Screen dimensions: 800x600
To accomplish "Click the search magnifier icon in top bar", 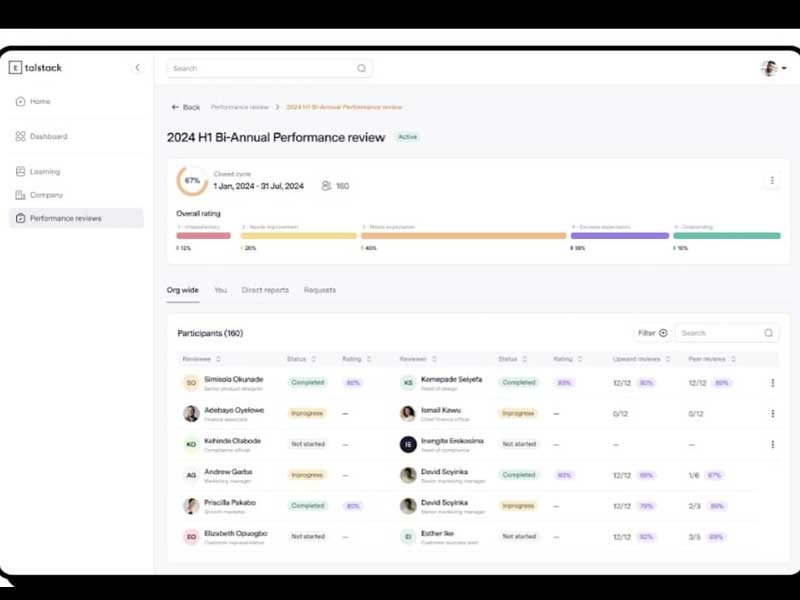I will pyautogui.click(x=361, y=69).
